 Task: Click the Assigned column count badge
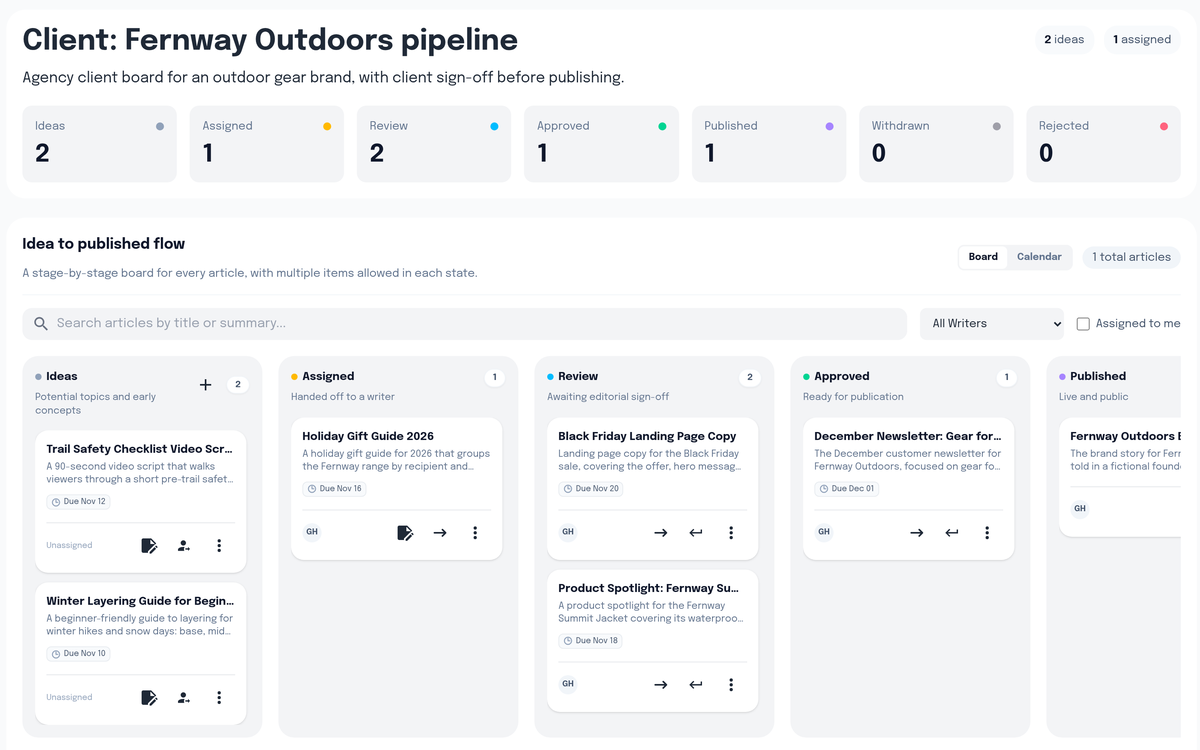494,378
